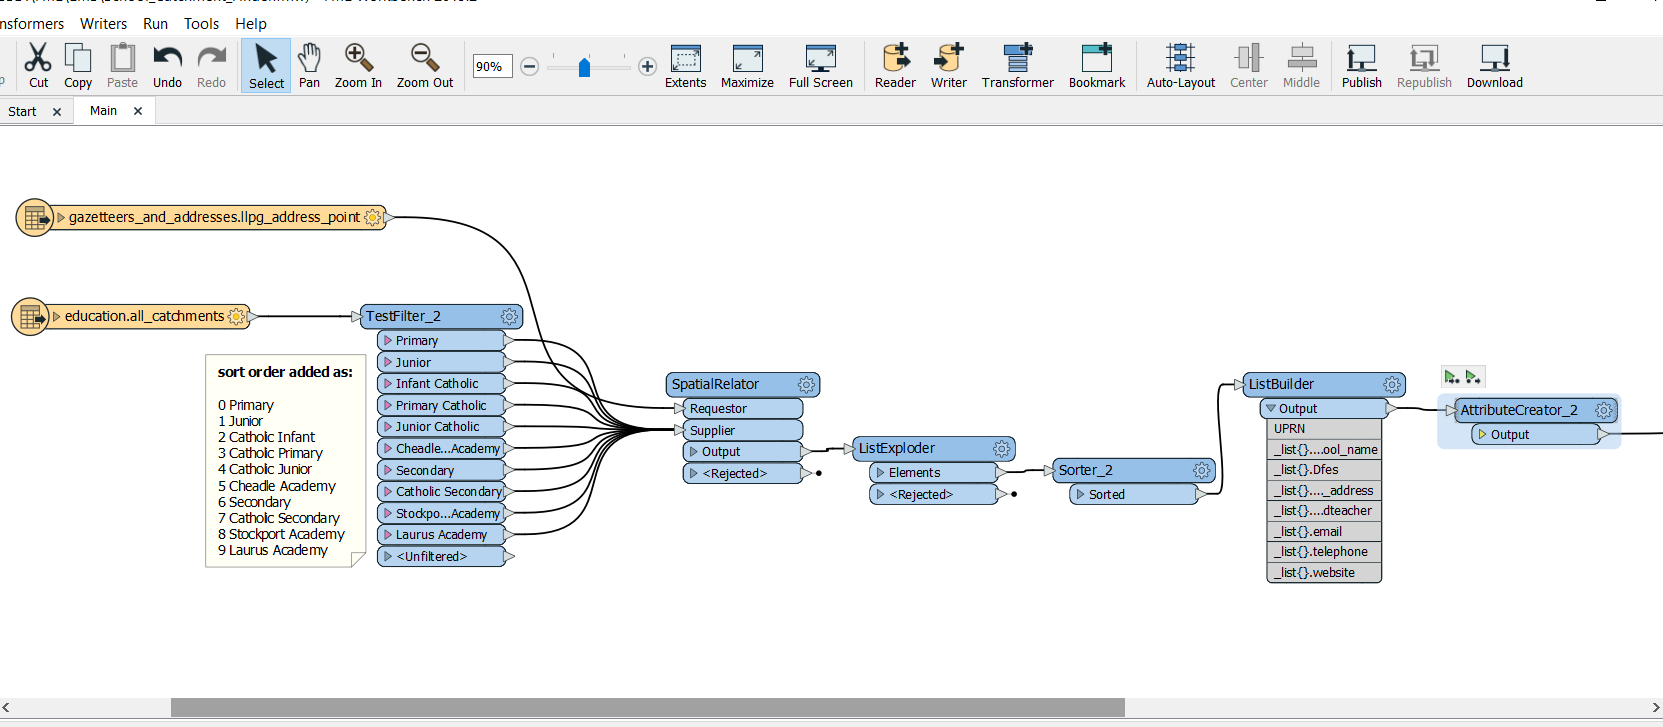1663x727 pixels.
Task: Click the Cut toolbar icon
Action: [x=38, y=66]
